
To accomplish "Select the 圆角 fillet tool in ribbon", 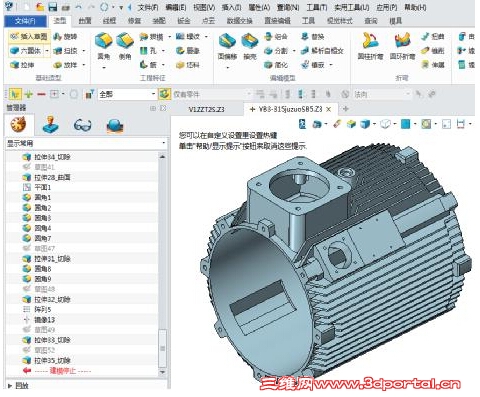I will coord(103,46).
